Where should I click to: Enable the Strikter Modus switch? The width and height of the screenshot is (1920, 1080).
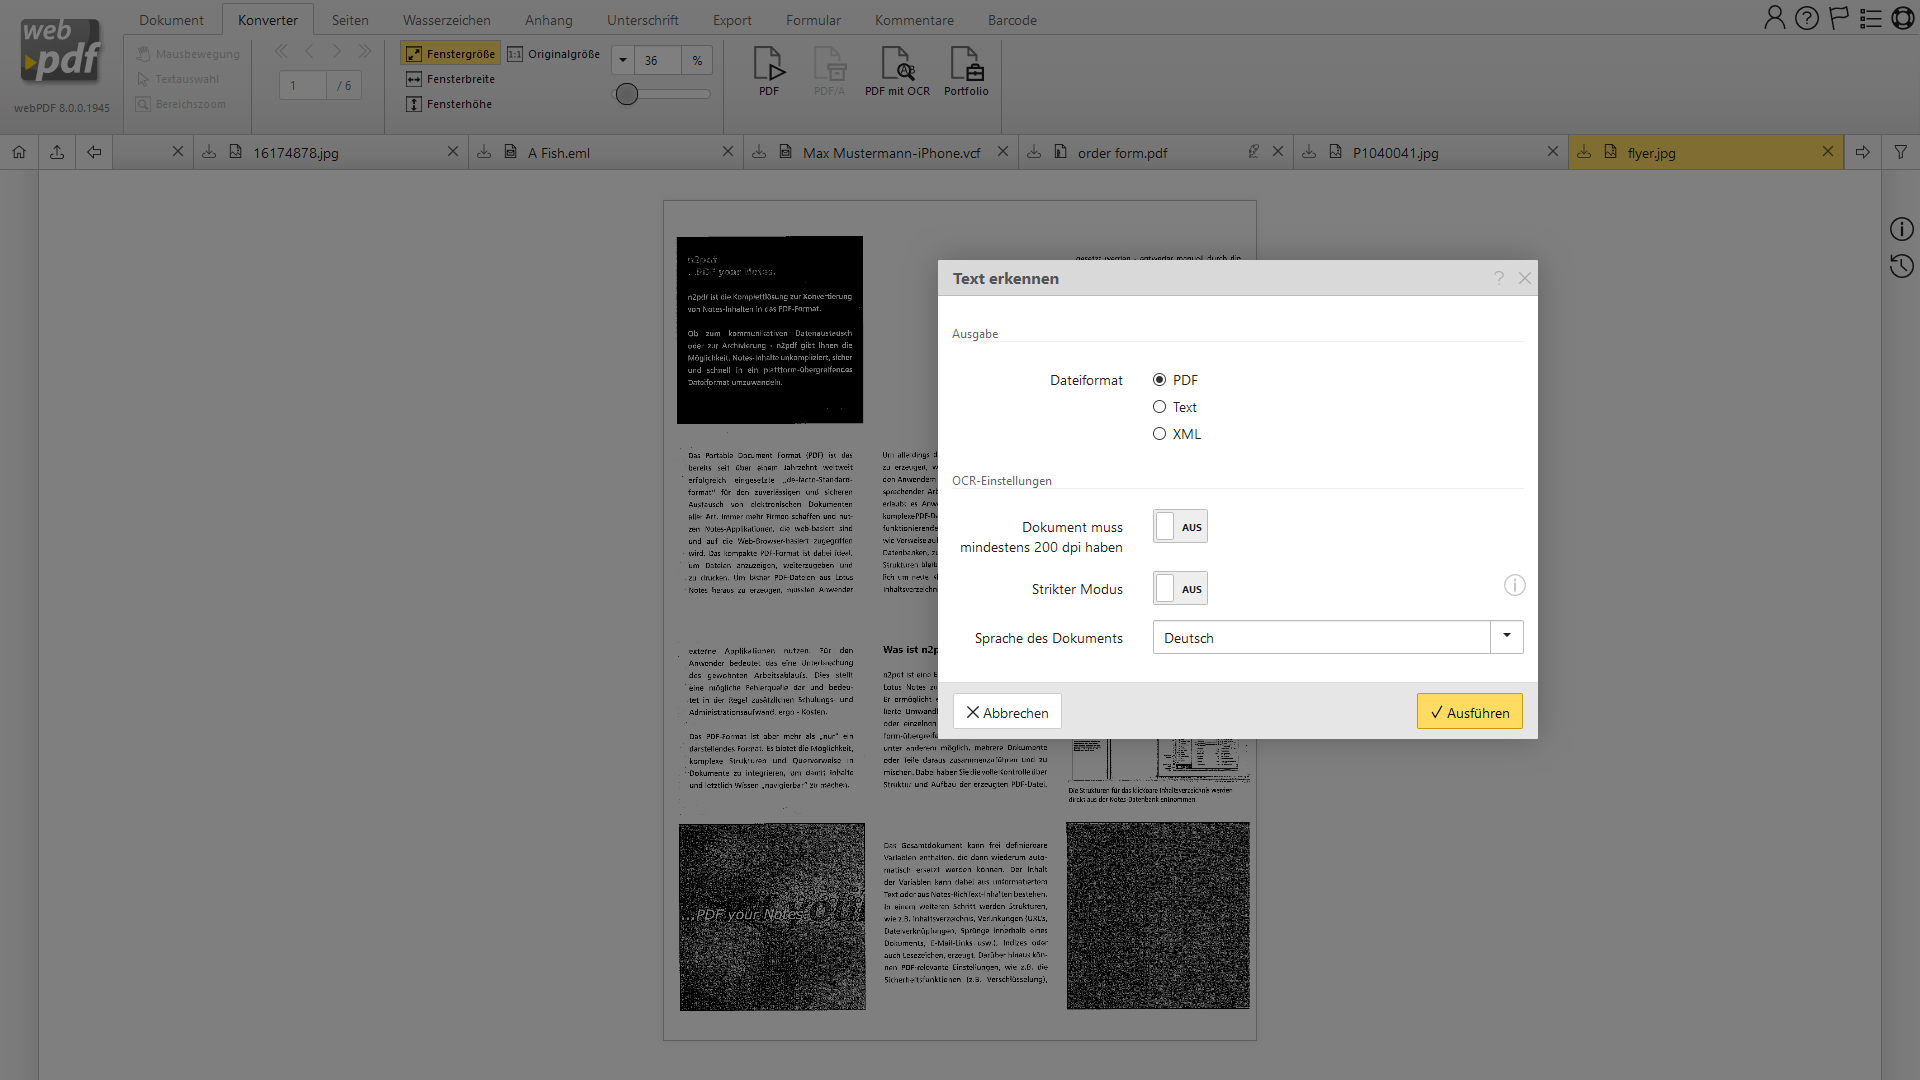(x=1180, y=589)
